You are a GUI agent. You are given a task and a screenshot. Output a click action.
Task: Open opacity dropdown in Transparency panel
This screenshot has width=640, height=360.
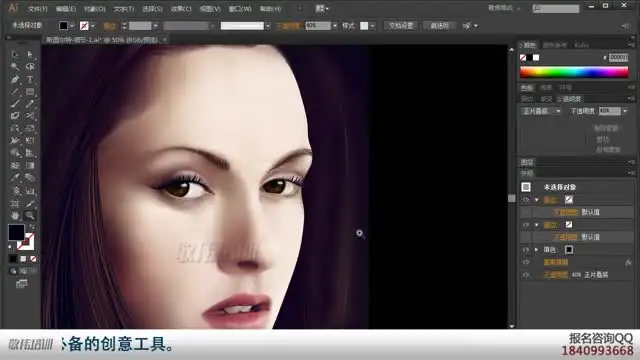coord(625,111)
